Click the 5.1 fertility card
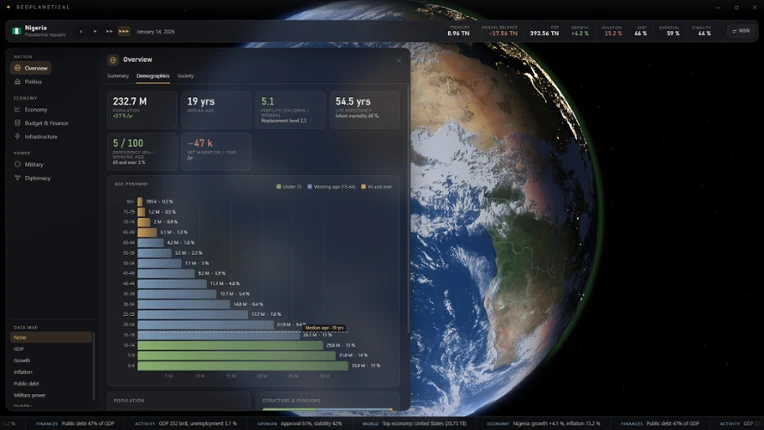The width and height of the screenshot is (764, 430). [x=290, y=110]
